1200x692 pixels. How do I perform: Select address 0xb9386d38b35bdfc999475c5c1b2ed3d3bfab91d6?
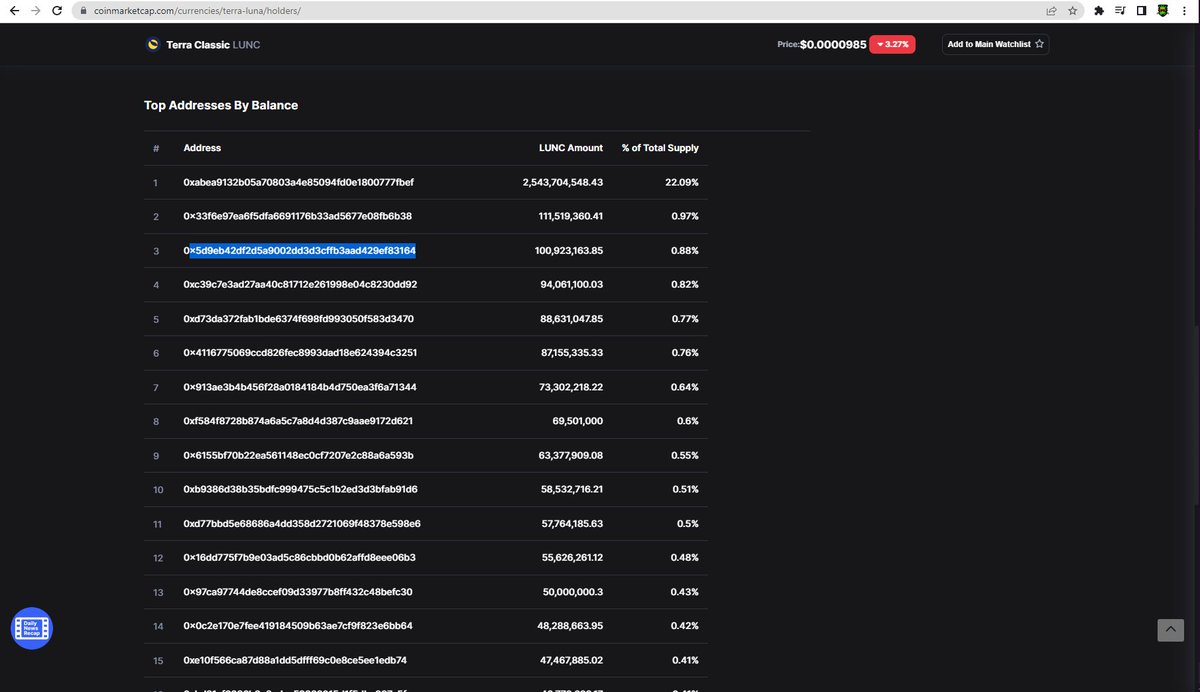click(300, 489)
